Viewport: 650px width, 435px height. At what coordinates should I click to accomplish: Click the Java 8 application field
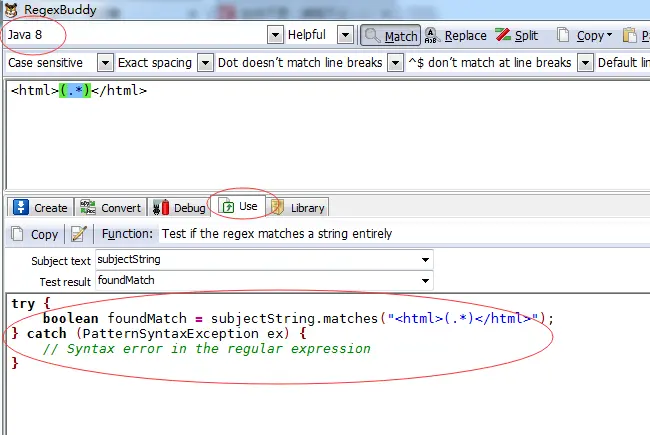[135, 35]
